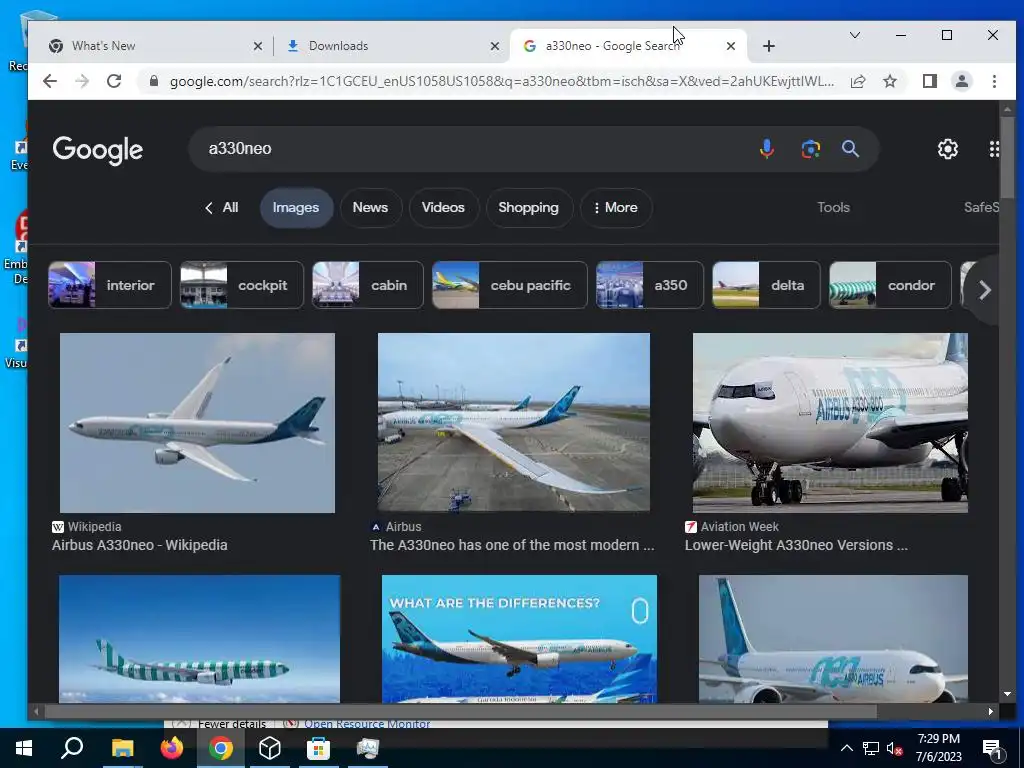Open the Airbus runway image thumbnail
Screen dimensions: 1024x768
coord(514,423)
